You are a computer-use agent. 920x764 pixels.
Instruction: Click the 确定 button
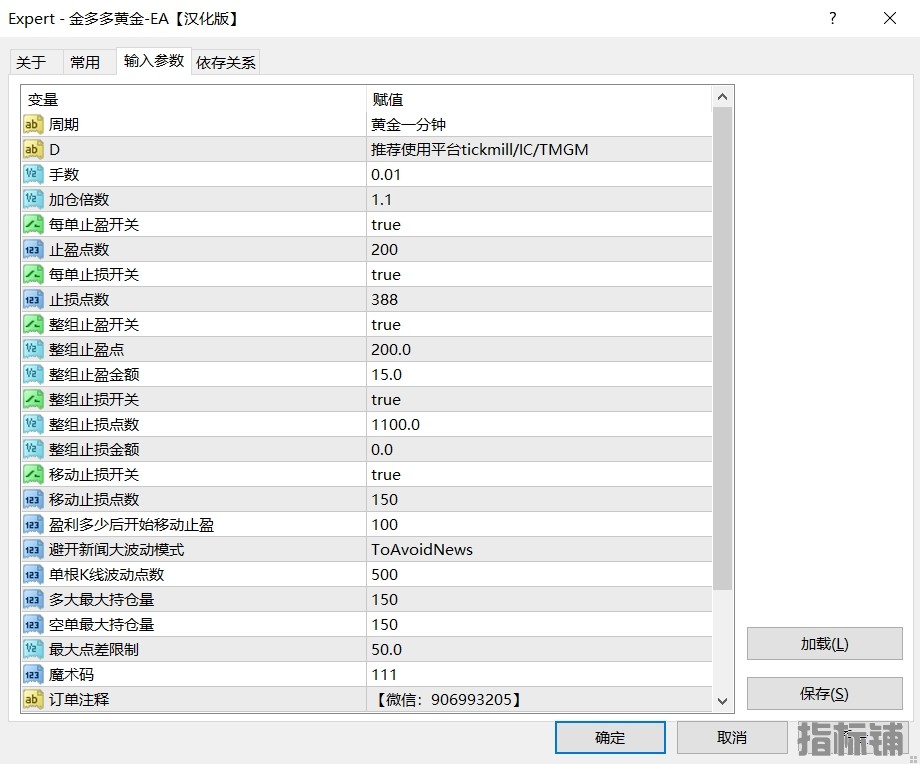coord(610,738)
